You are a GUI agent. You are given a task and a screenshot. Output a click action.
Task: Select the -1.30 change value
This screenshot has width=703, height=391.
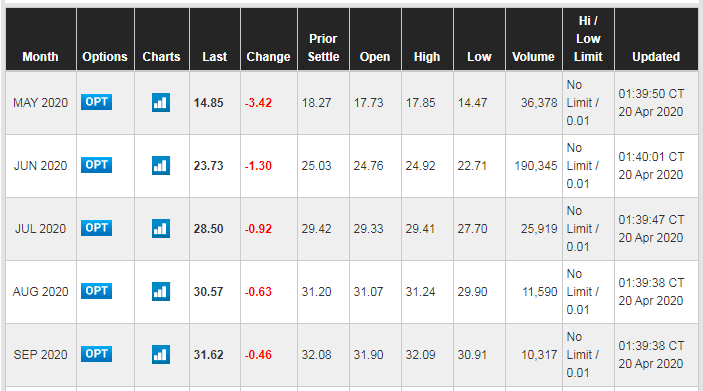258,166
